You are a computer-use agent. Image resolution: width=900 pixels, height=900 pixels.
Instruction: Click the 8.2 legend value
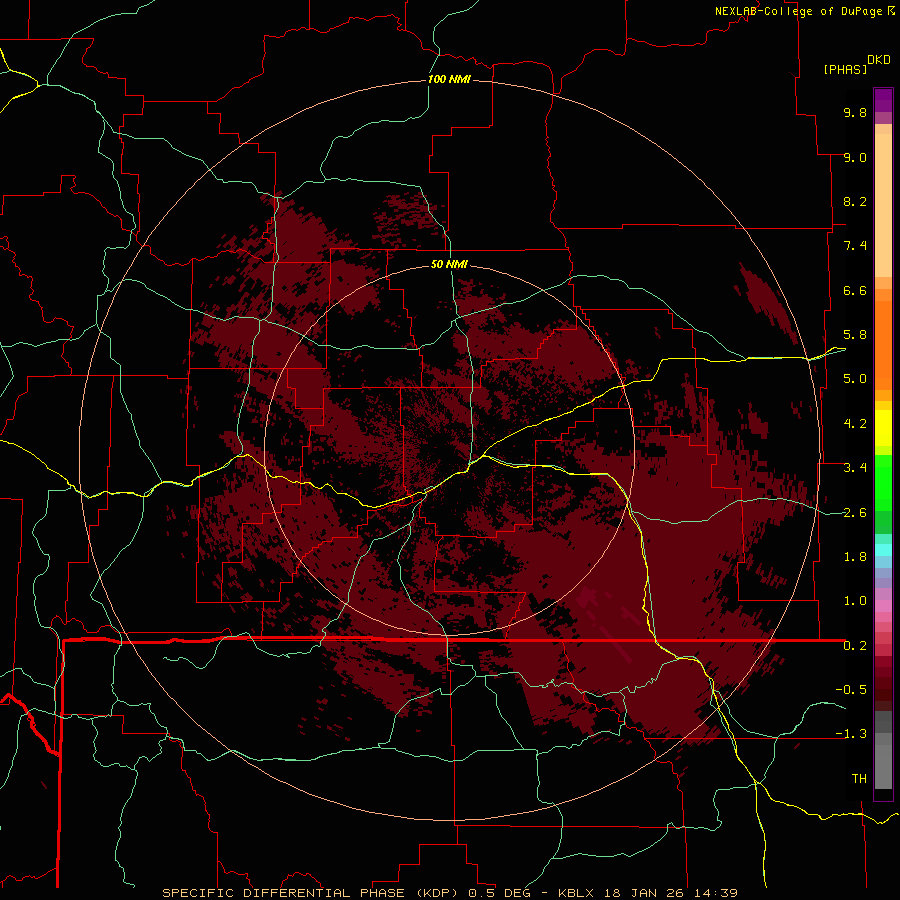tap(855, 201)
